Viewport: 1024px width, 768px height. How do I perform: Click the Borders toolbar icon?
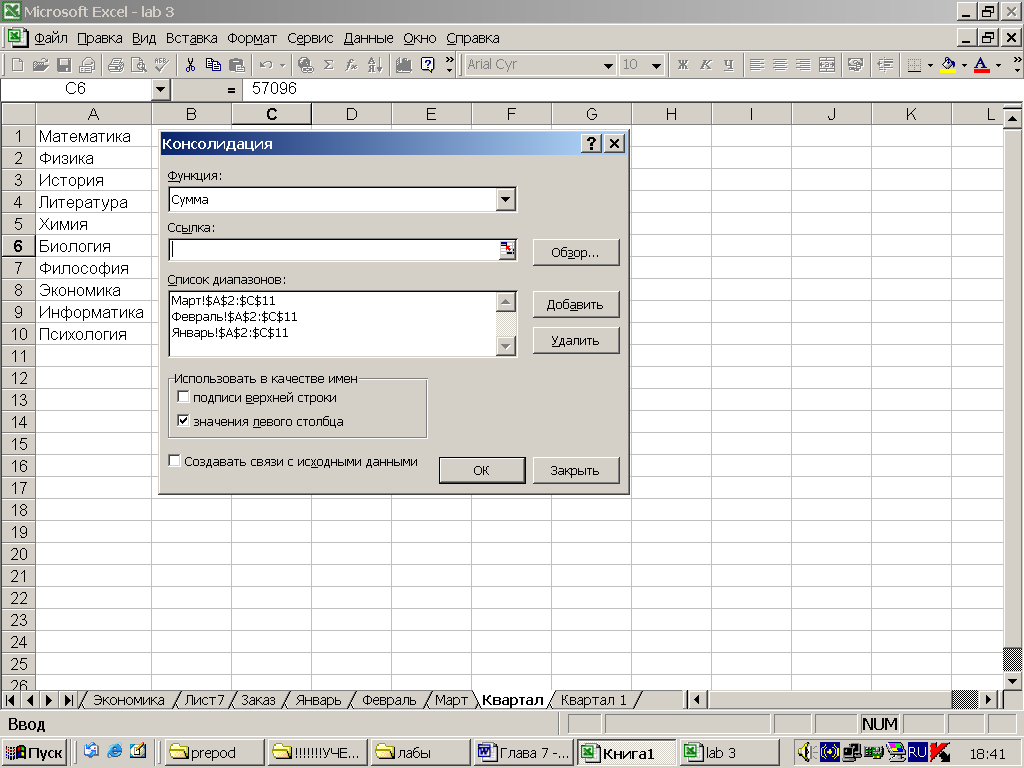click(x=914, y=65)
